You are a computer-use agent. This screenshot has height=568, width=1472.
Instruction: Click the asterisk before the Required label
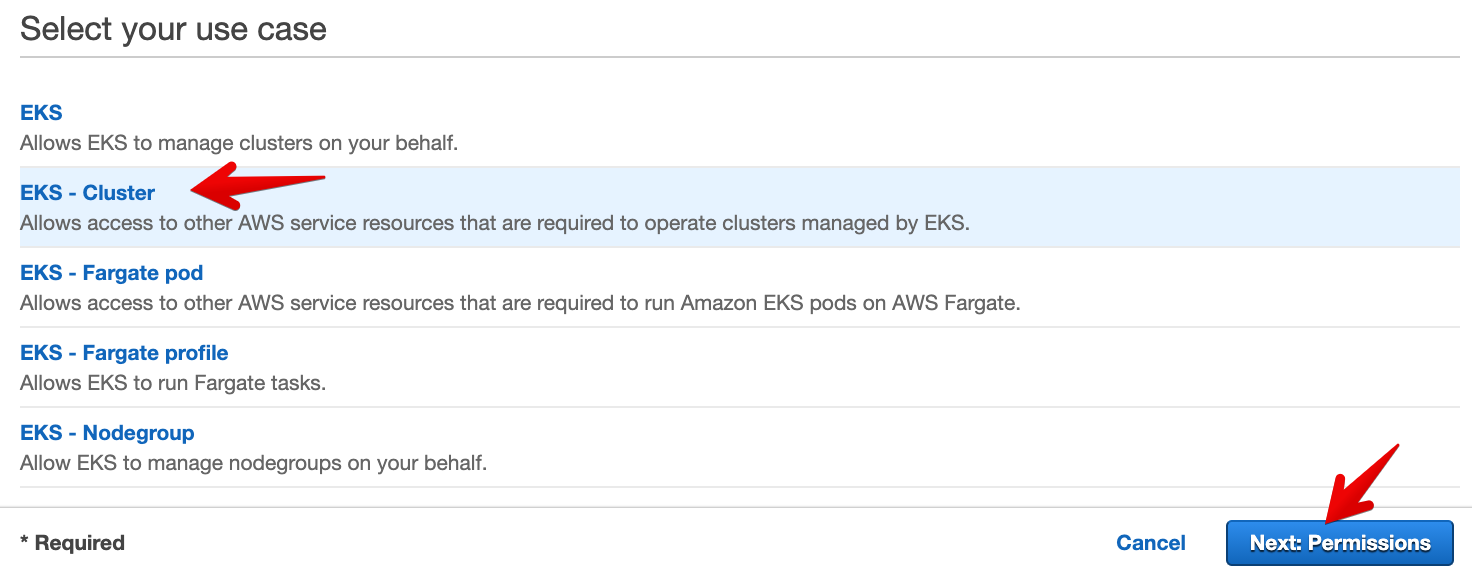(25, 541)
